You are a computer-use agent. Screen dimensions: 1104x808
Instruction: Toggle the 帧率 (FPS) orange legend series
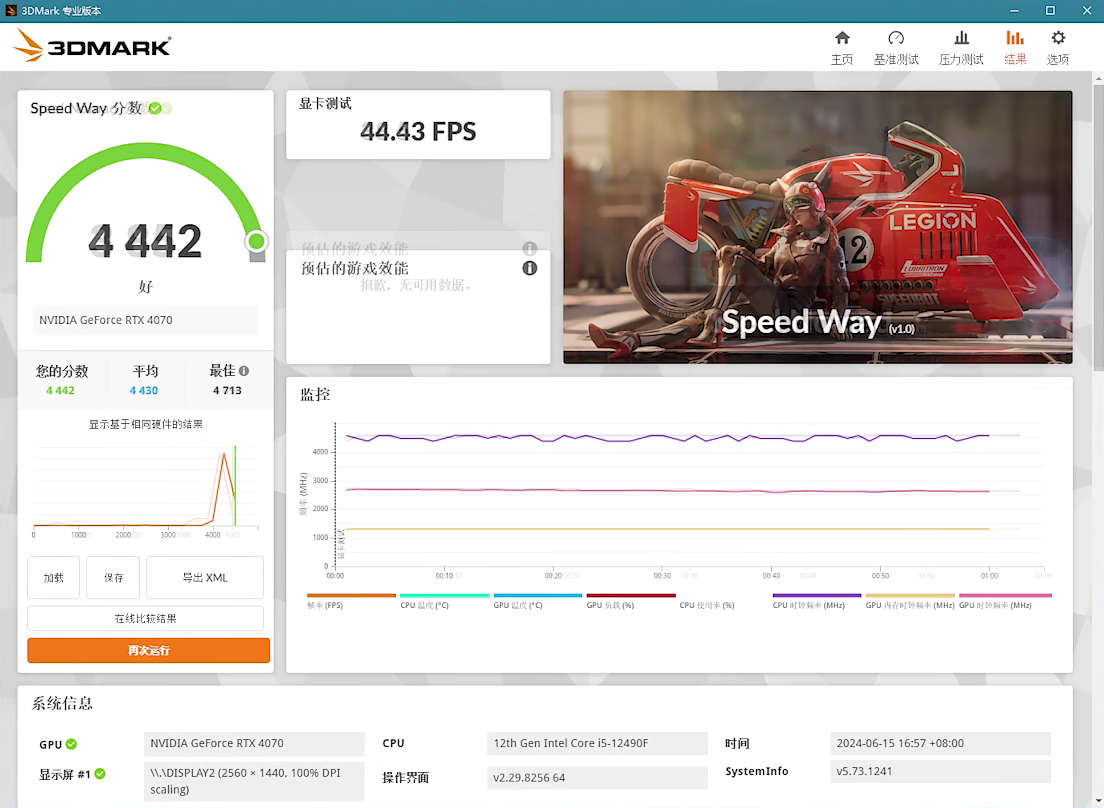(x=351, y=596)
